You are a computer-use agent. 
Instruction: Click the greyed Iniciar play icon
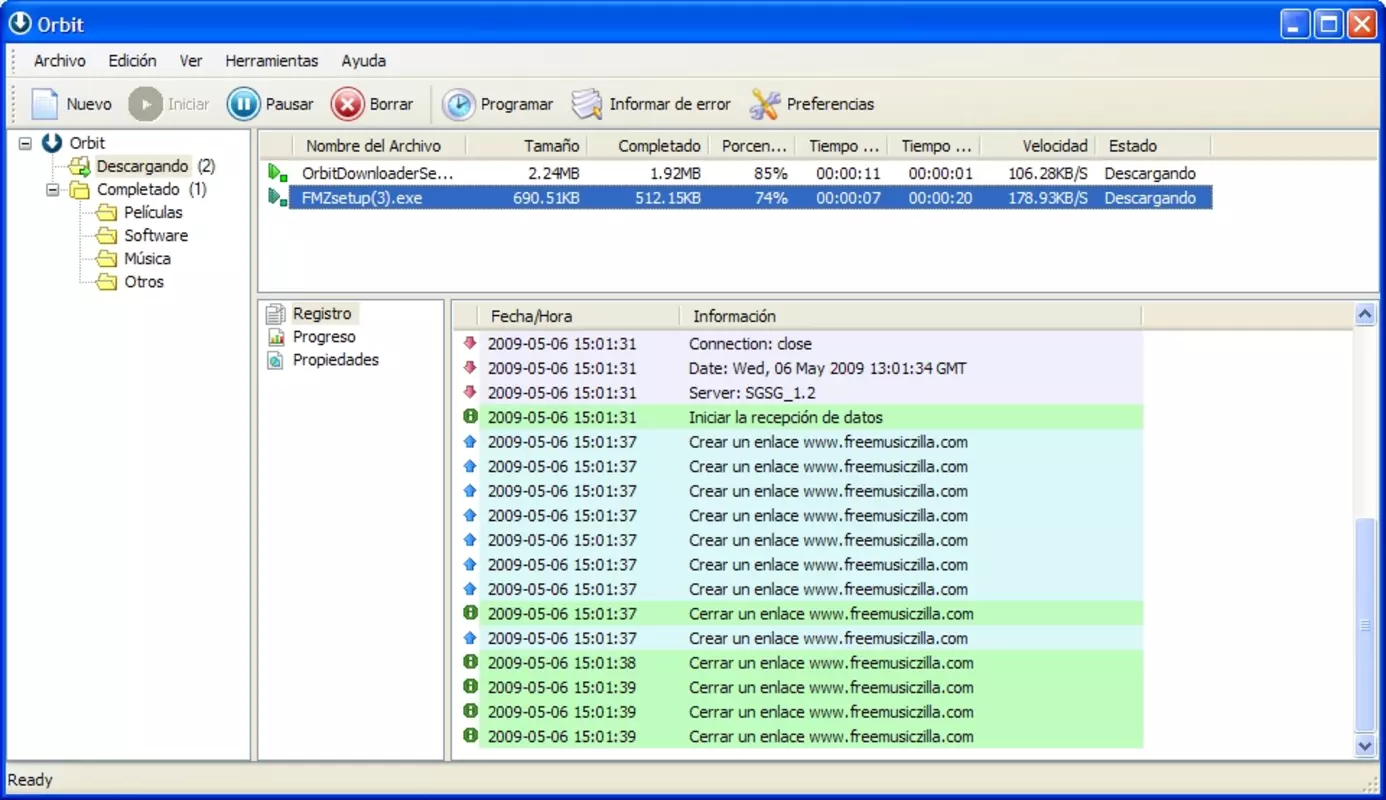[x=146, y=104]
